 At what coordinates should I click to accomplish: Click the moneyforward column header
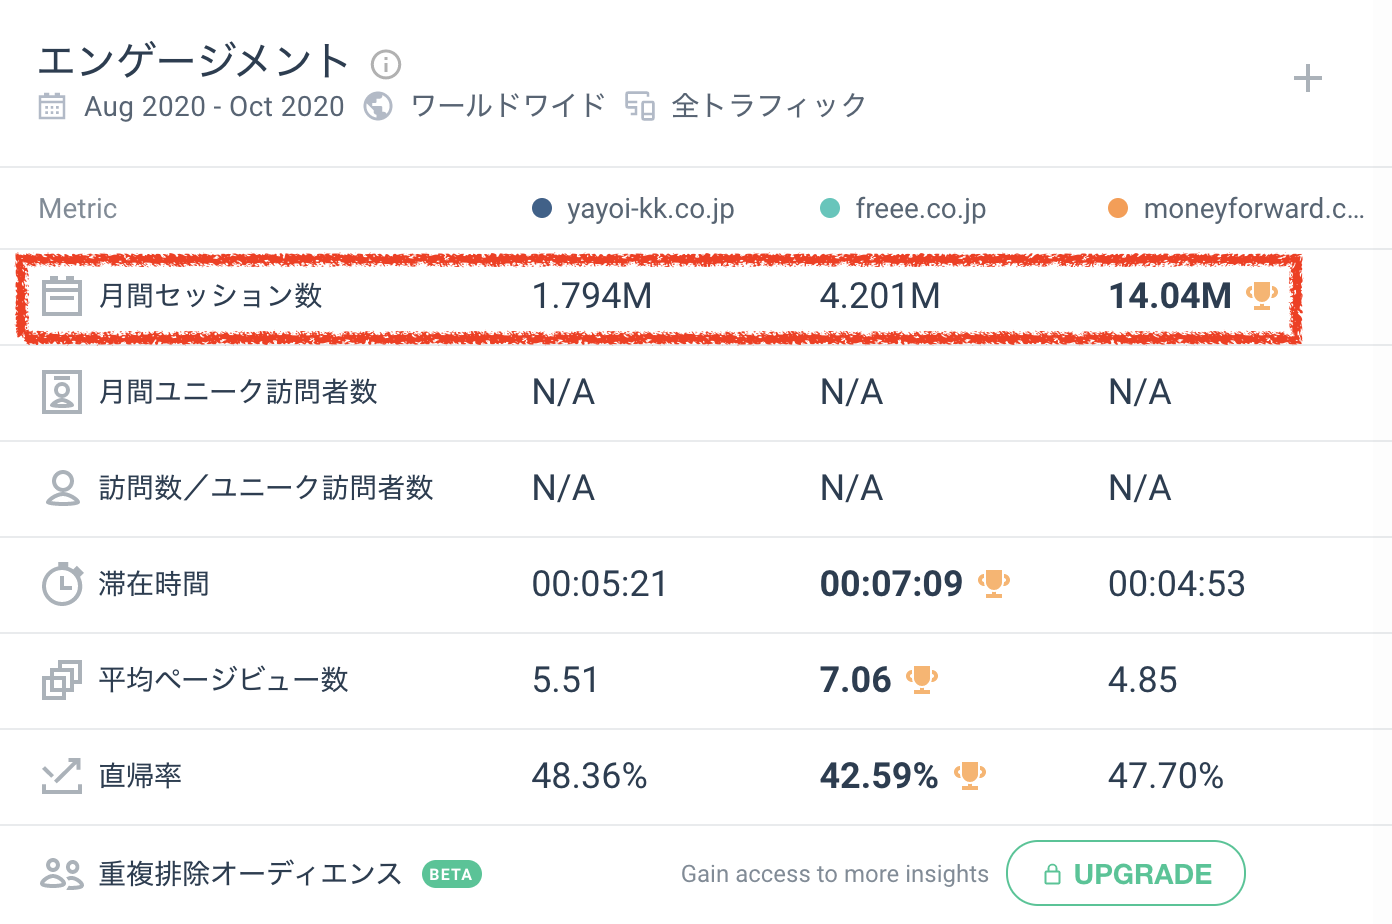click(1252, 208)
